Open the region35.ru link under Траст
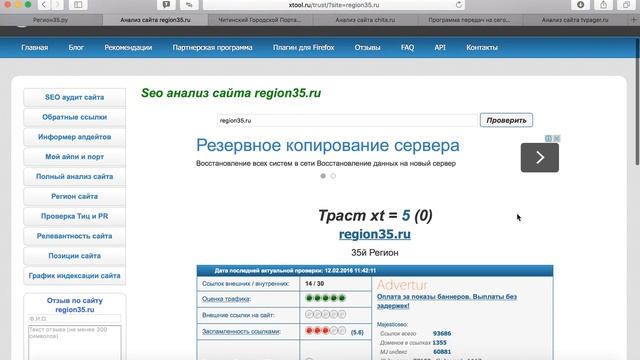Image resolution: width=640 pixels, height=360 pixels. [x=375, y=234]
